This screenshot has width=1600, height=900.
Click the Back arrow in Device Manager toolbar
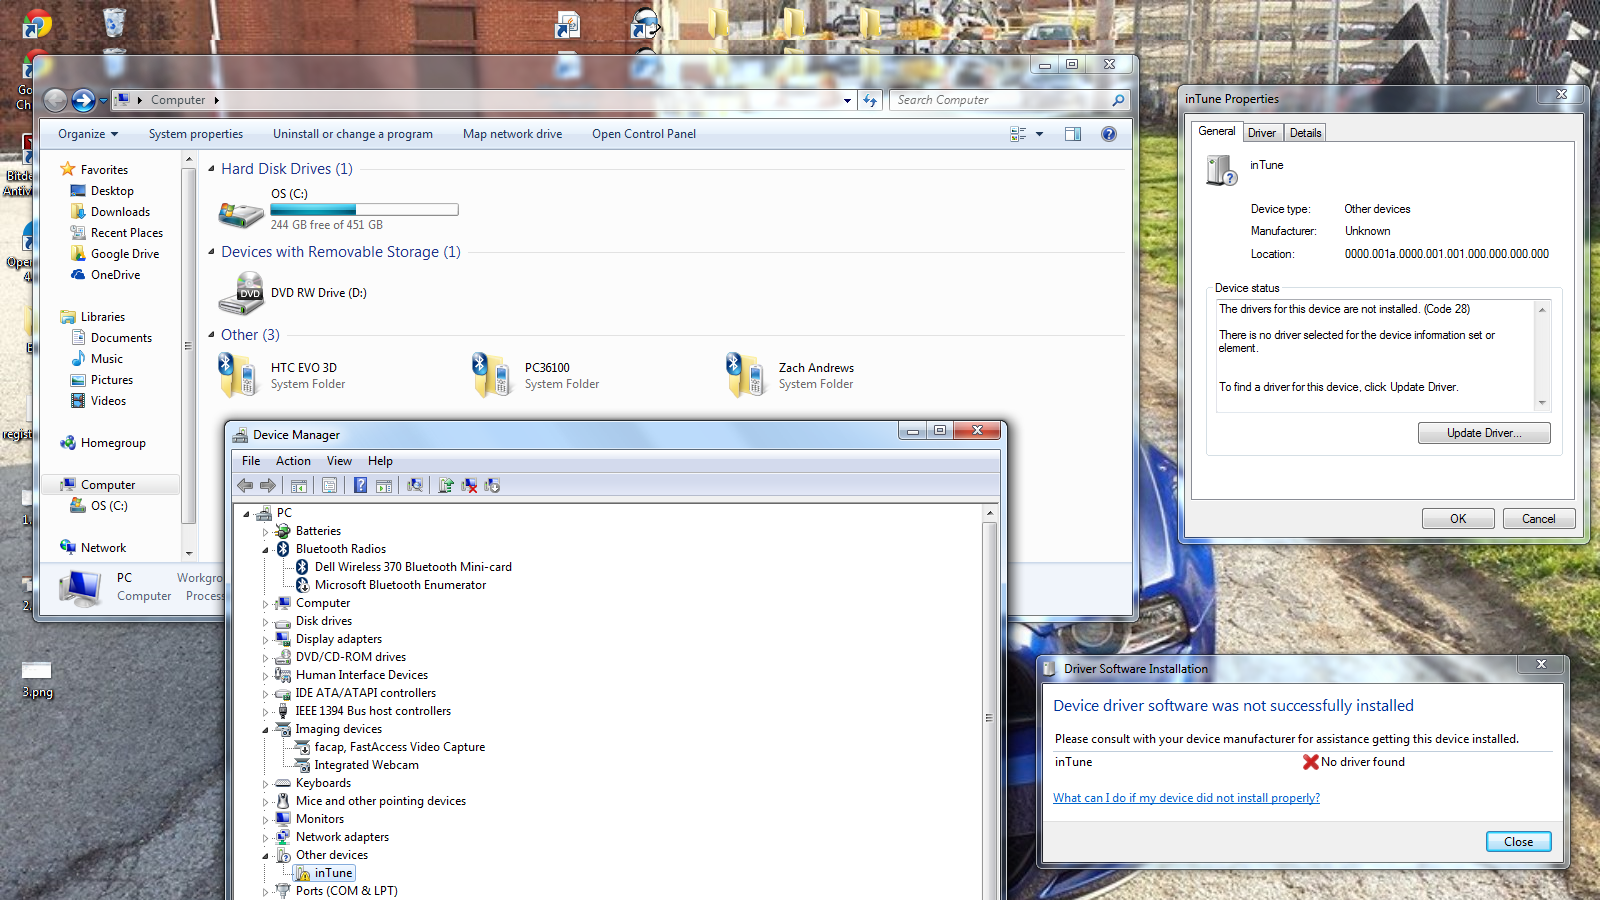pyautogui.click(x=245, y=485)
